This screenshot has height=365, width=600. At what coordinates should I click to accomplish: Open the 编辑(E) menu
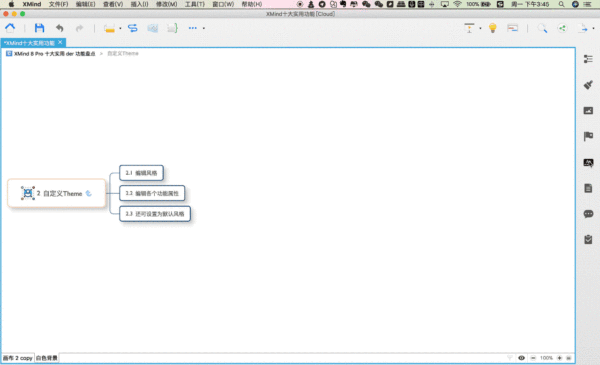coord(85,4)
